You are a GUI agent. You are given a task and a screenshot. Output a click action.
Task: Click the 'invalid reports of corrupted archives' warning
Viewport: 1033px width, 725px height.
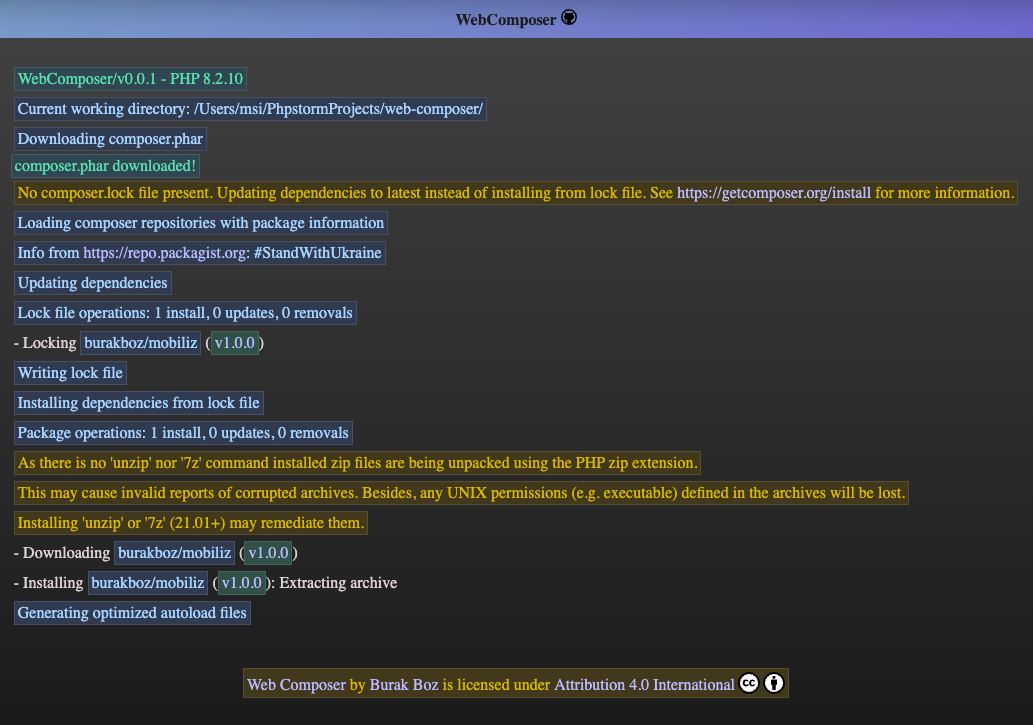[461, 493]
